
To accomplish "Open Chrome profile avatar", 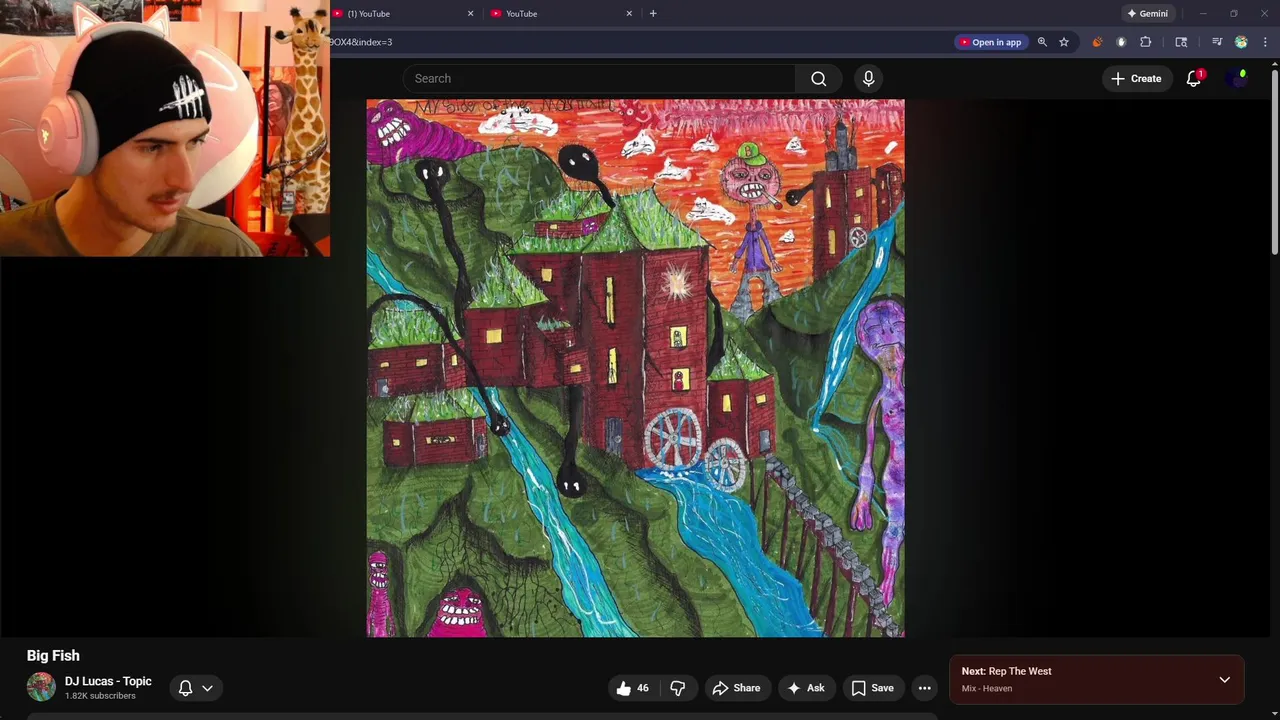I will click(x=1241, y=42).
